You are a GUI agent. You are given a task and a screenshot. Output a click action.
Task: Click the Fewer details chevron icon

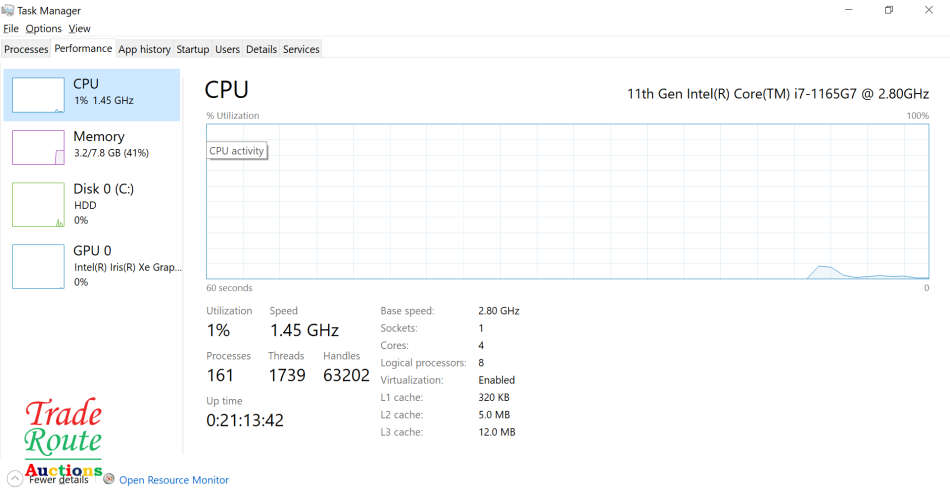14,479
